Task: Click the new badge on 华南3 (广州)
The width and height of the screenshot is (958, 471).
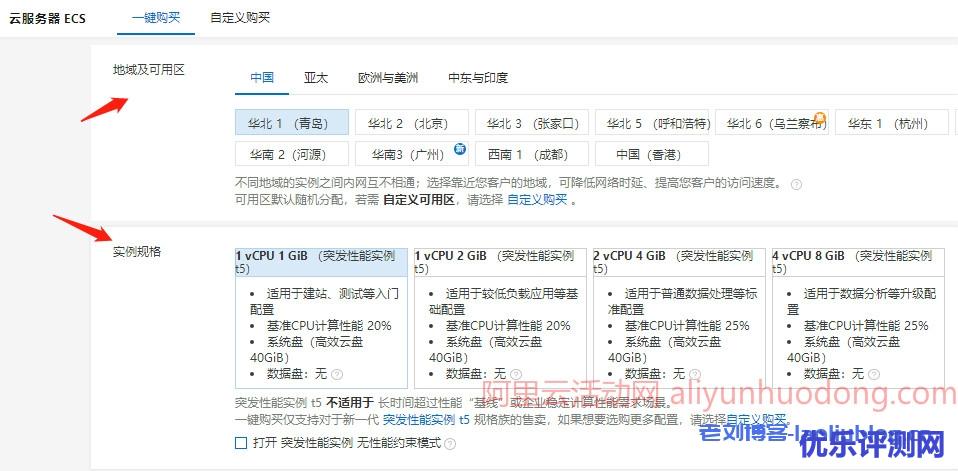Action: coord(460,148)
